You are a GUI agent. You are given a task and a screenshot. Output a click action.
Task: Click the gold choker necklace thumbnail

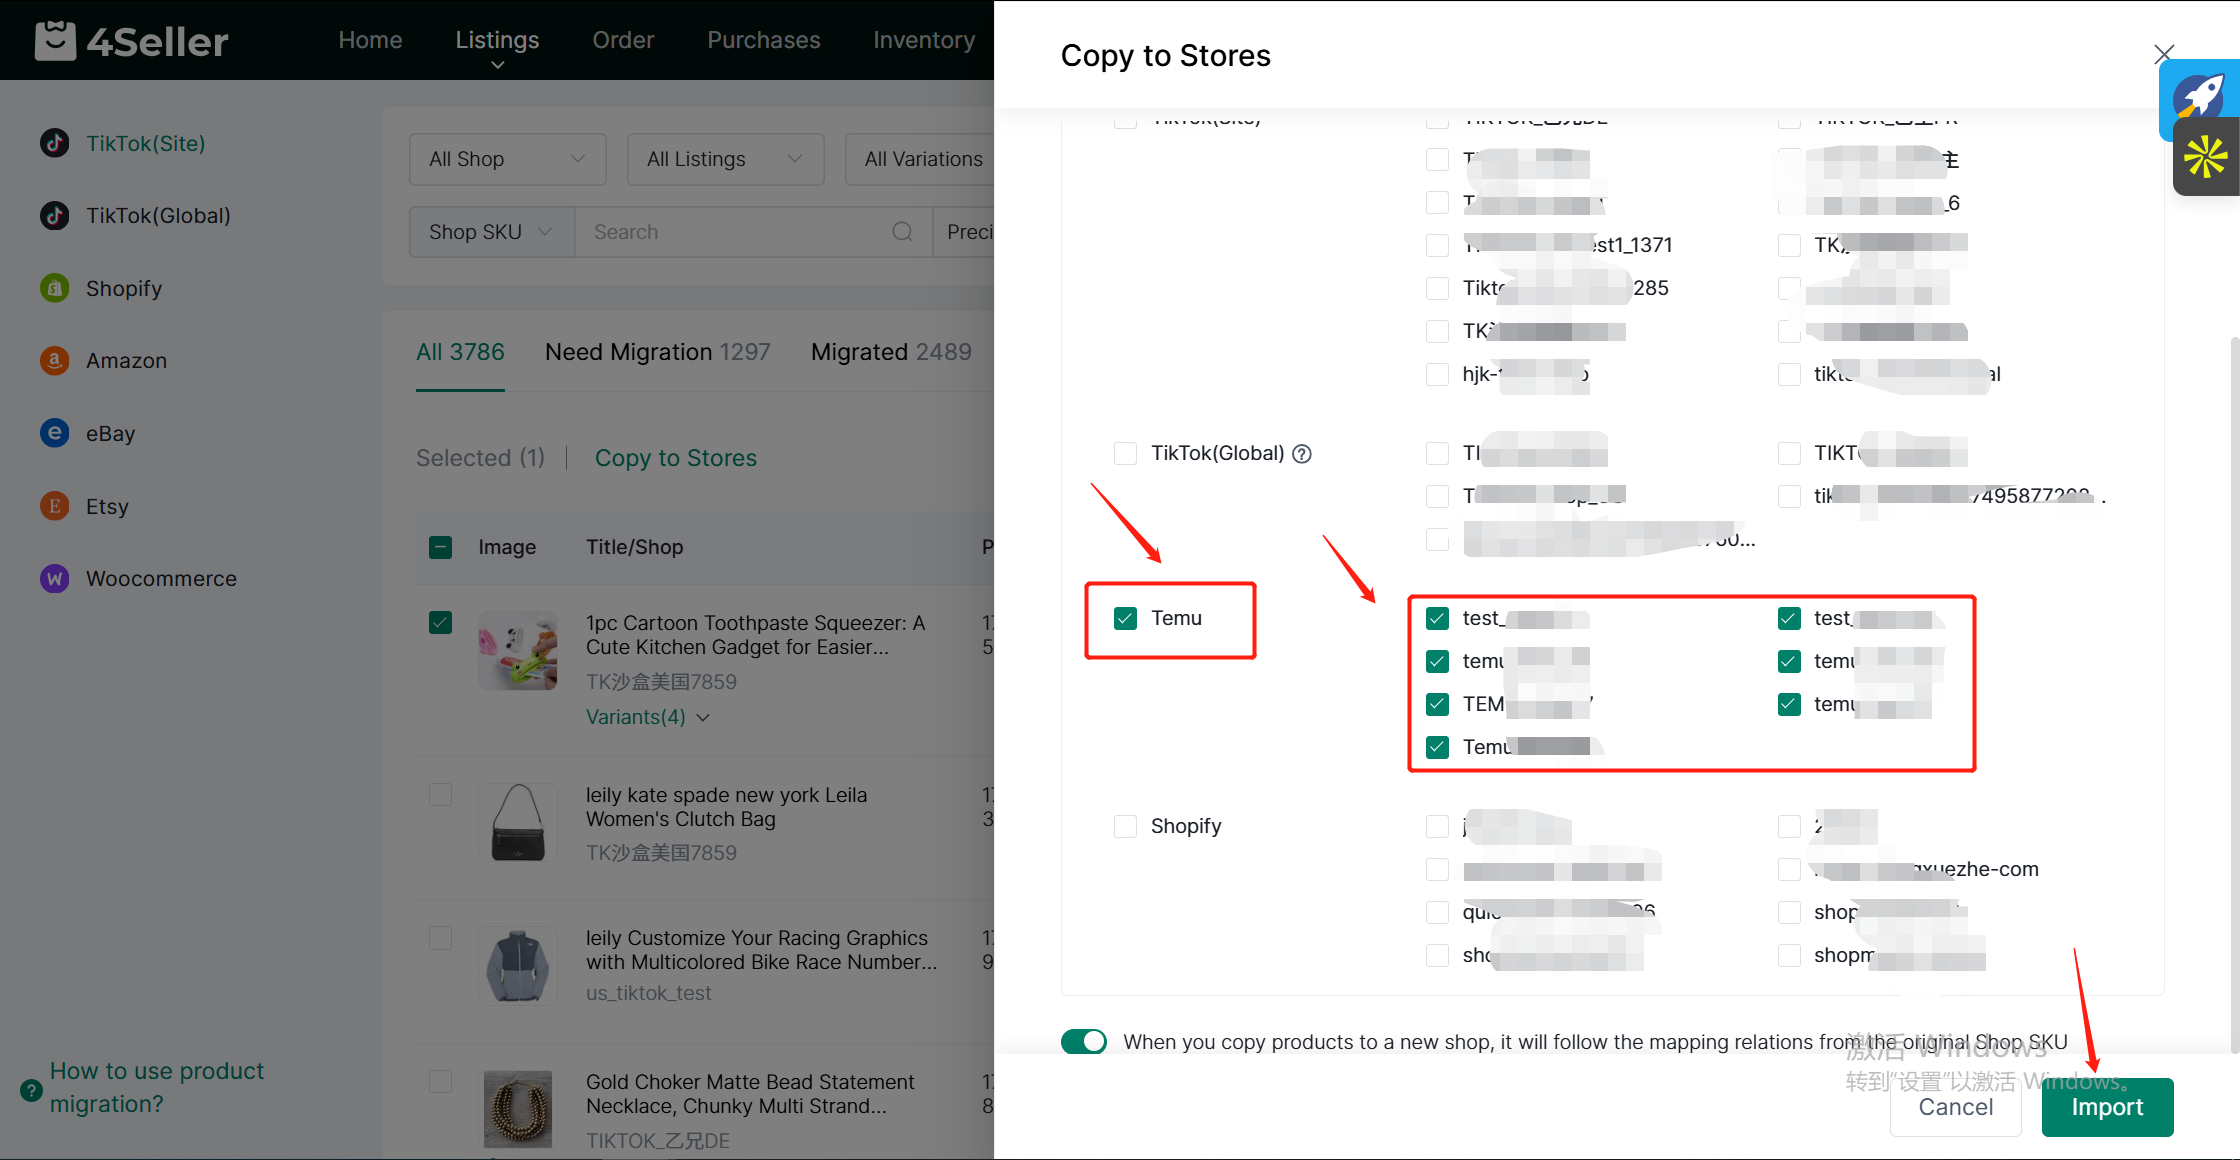pyautogui.click(x=518, y=1110)
